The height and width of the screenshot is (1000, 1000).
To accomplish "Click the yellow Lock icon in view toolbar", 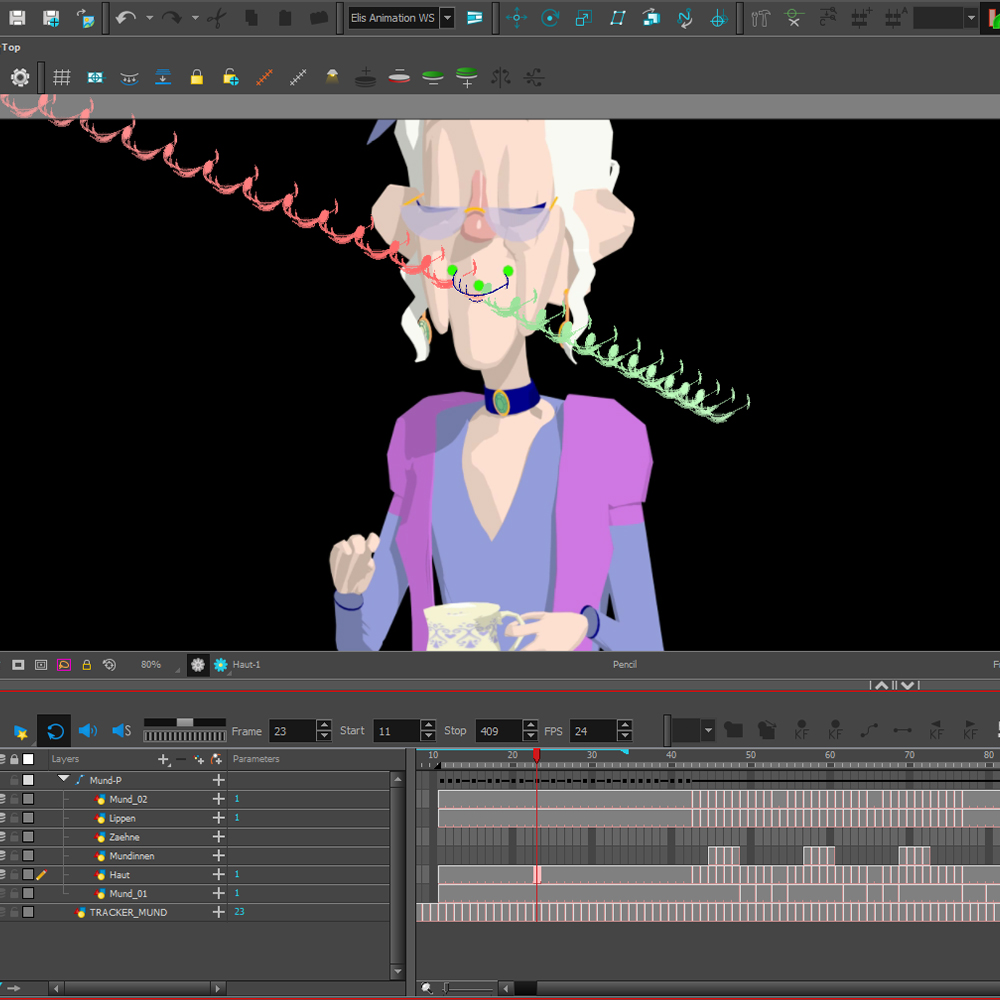I will (x=196, y=78).
